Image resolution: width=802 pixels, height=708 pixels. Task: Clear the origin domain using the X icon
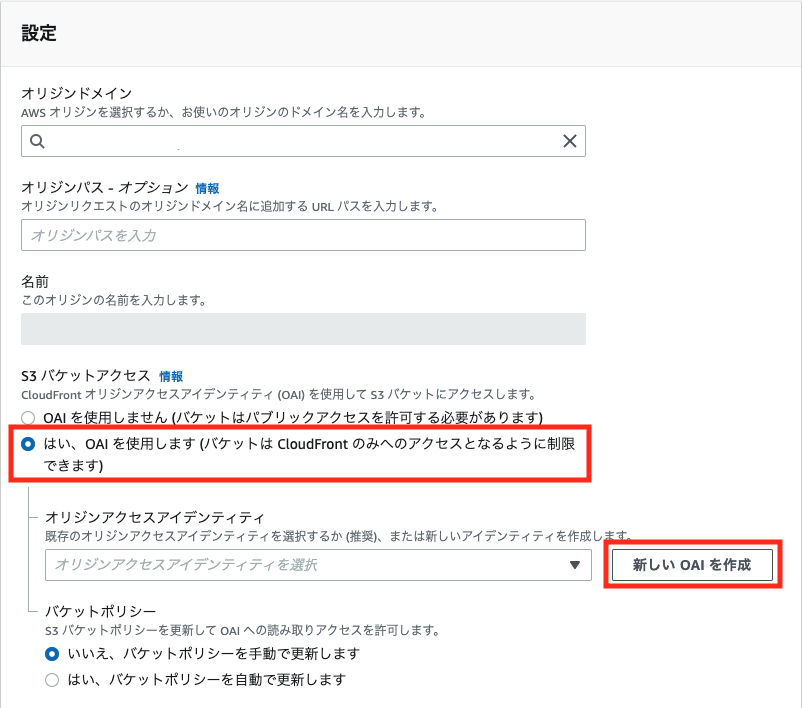[570, 141]
